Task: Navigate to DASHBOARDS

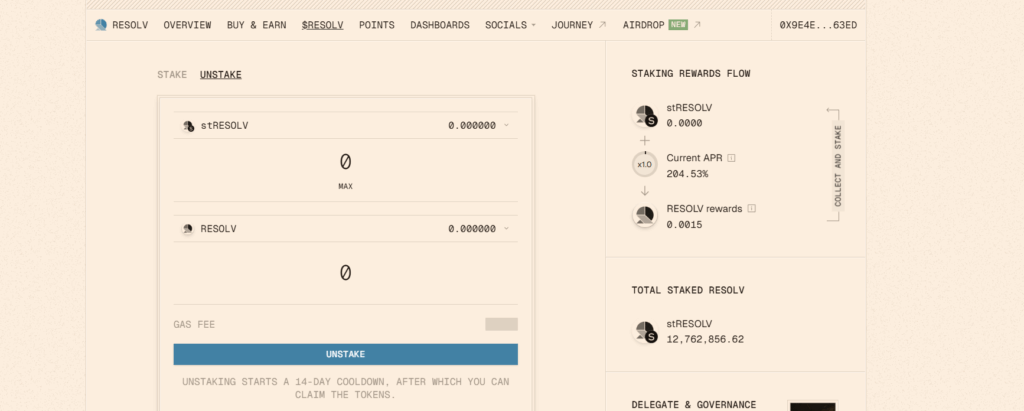Action: click(440, 25)
